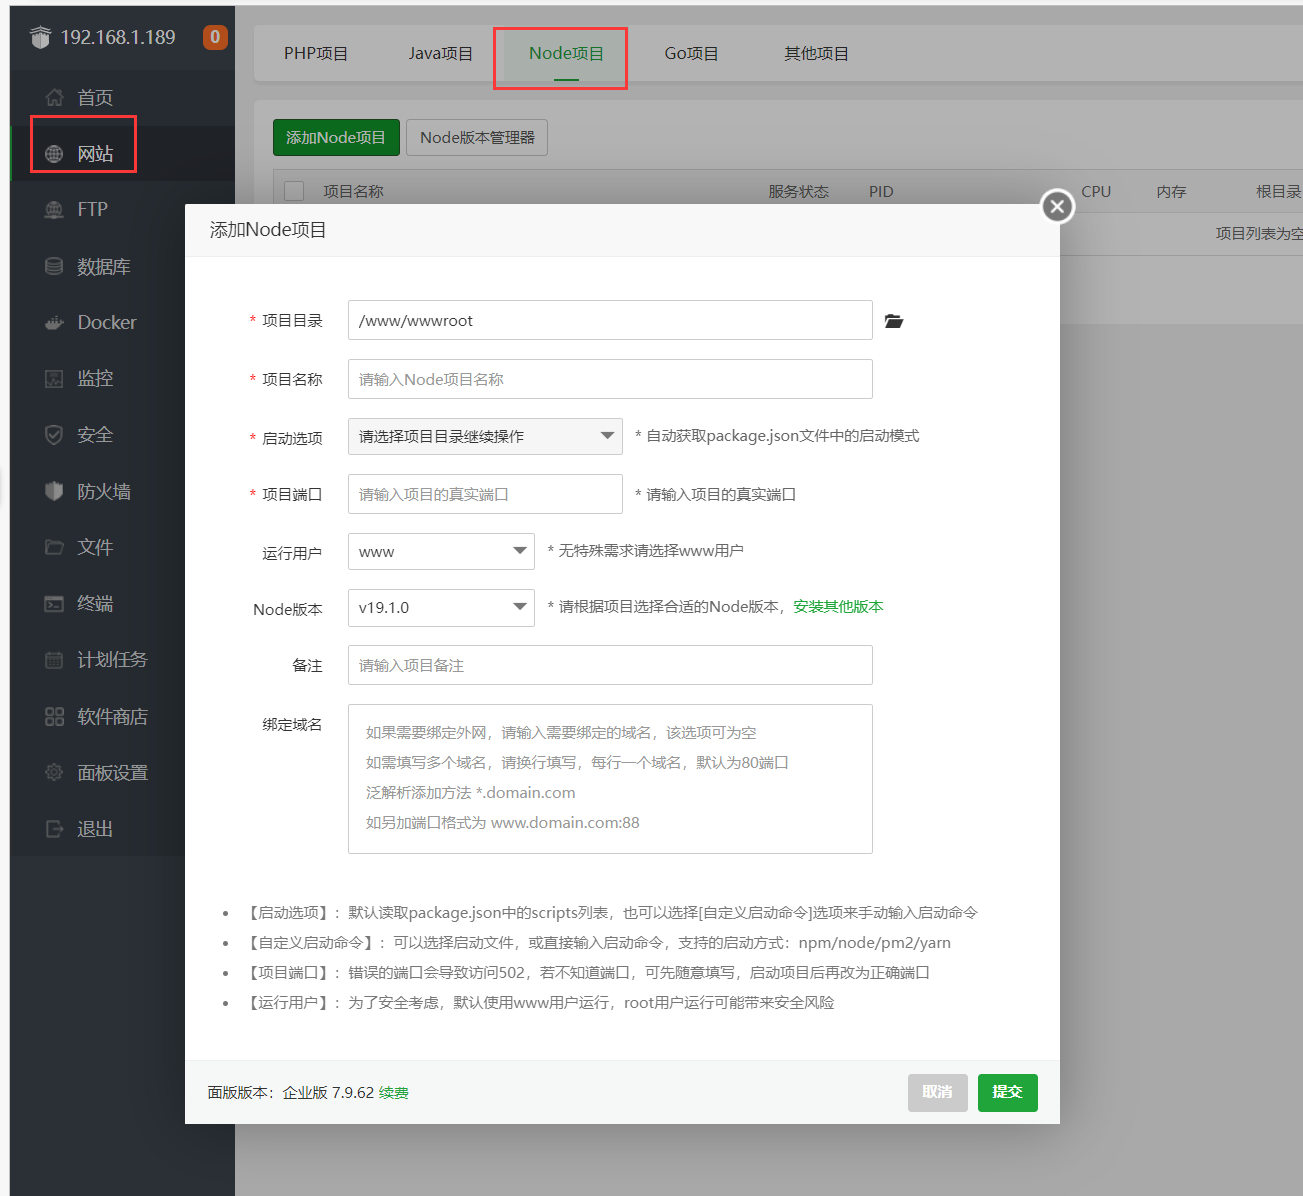Follow the 安装其他版本 link

tap(838, 607)
